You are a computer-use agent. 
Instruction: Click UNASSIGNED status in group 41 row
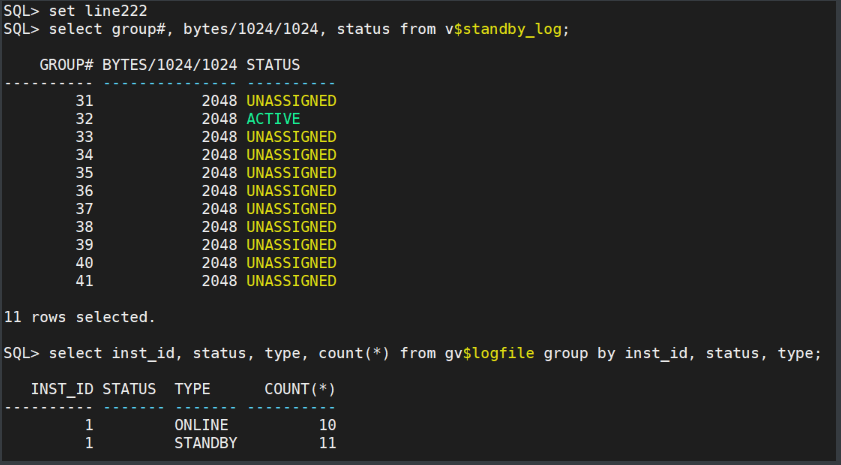291,281
